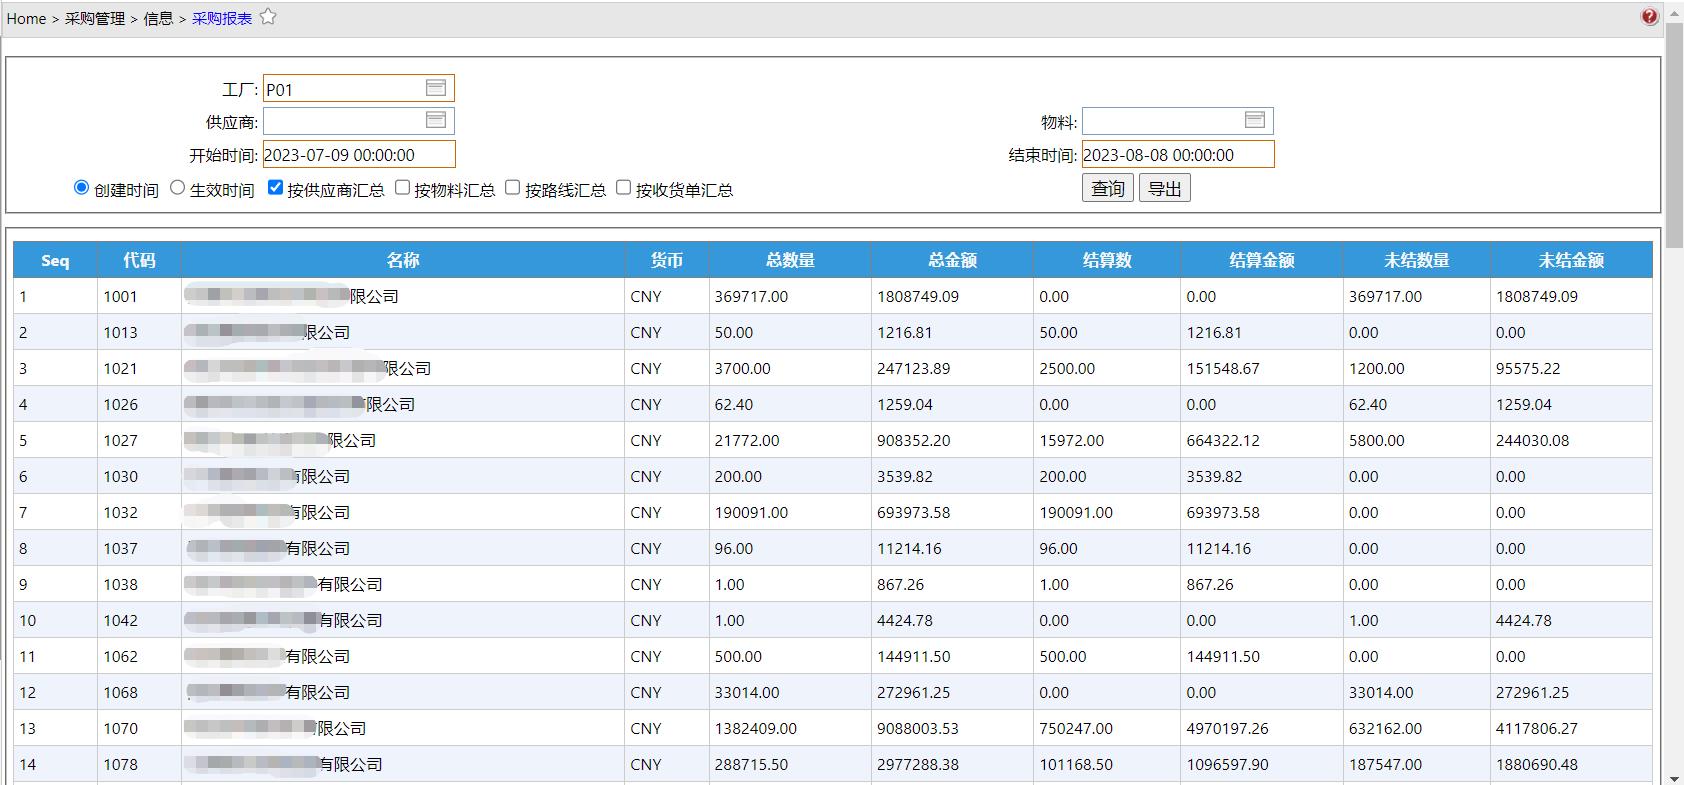Click the 未结金额 column header
Screen dimensions: 1684x785
point(1571,260)
